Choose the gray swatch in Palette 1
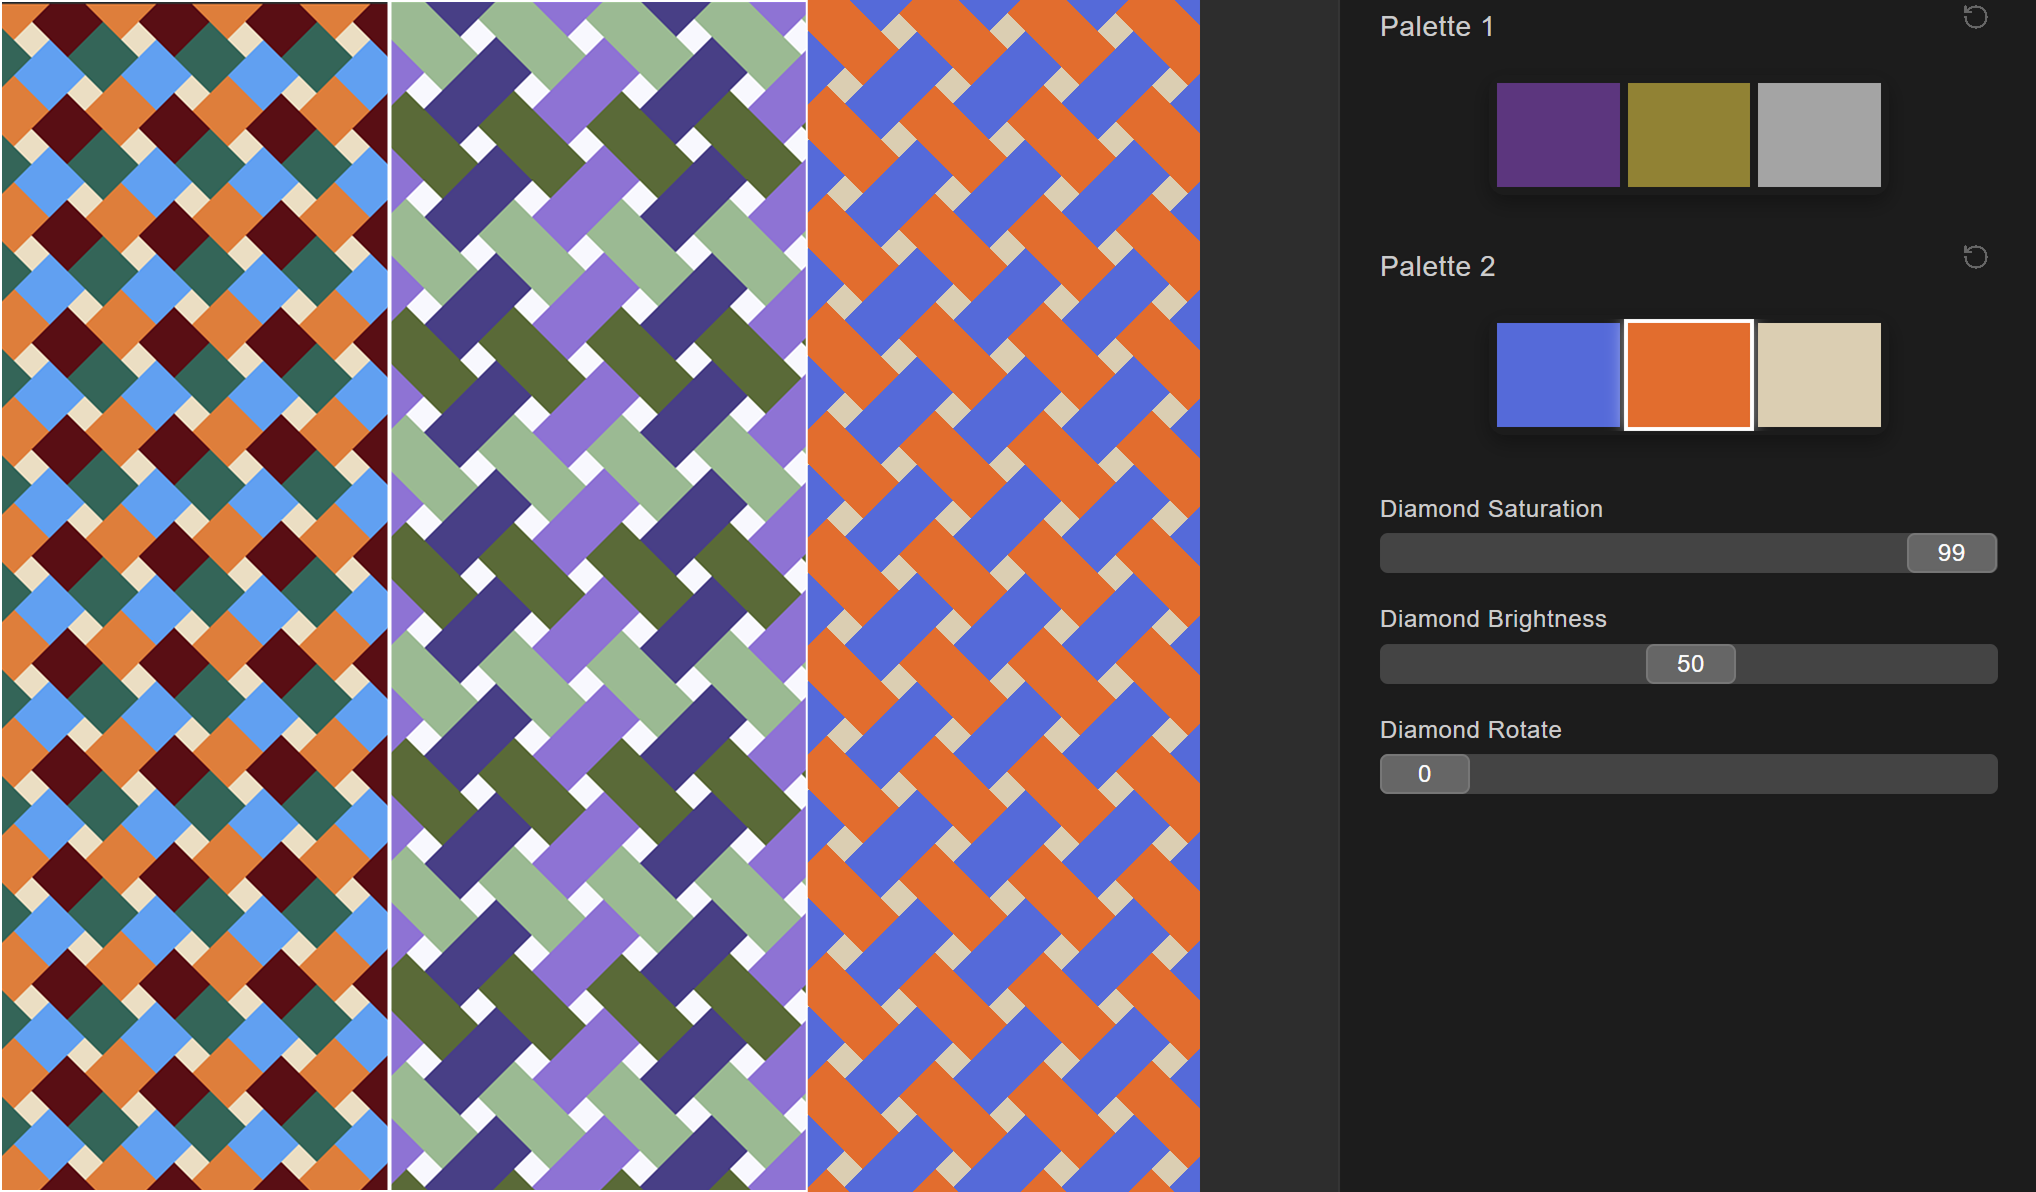 click(x=1818, y=135)
